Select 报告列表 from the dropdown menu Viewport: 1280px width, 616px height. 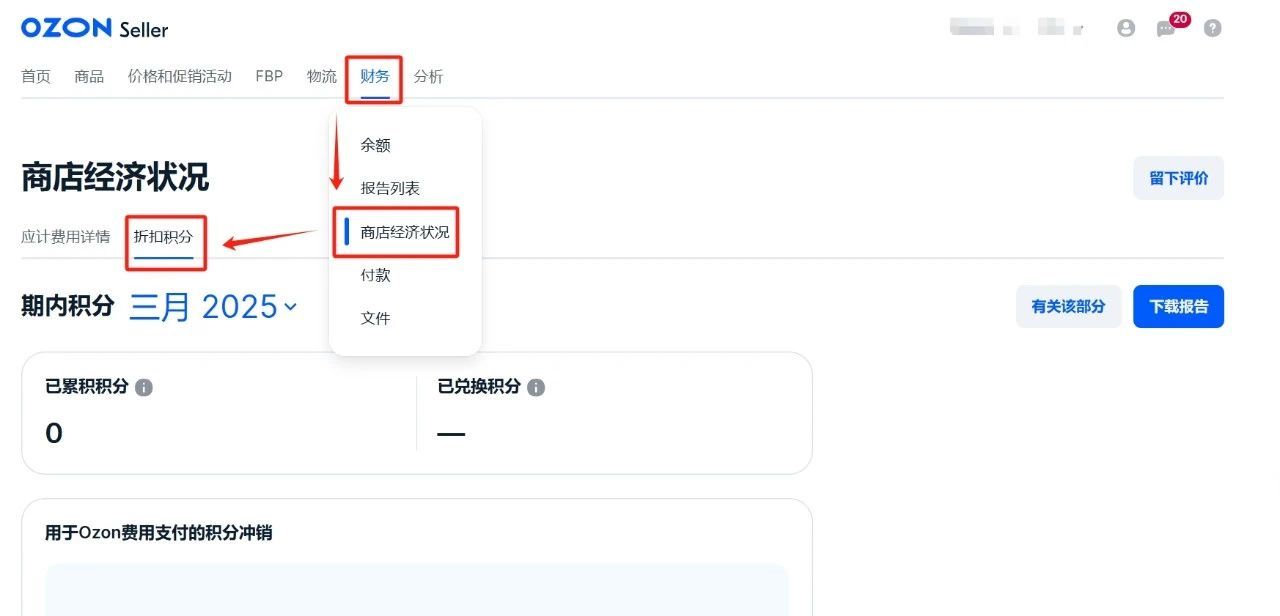click(x=390, y=188)
